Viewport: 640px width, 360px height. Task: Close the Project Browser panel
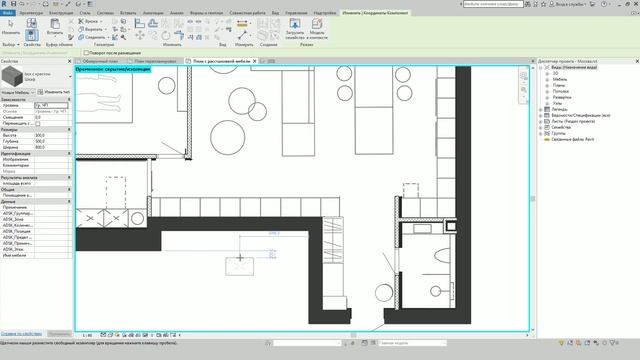(x=637, y=61)
